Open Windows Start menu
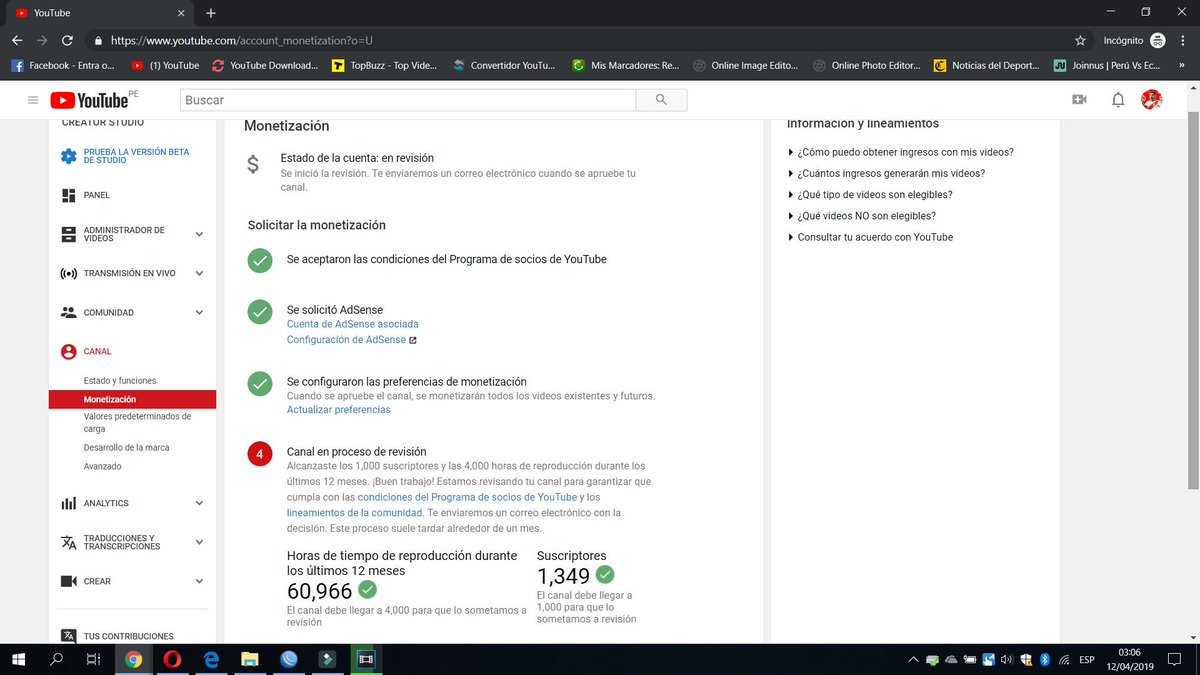The image size is (1200, 675). (17, 659)
